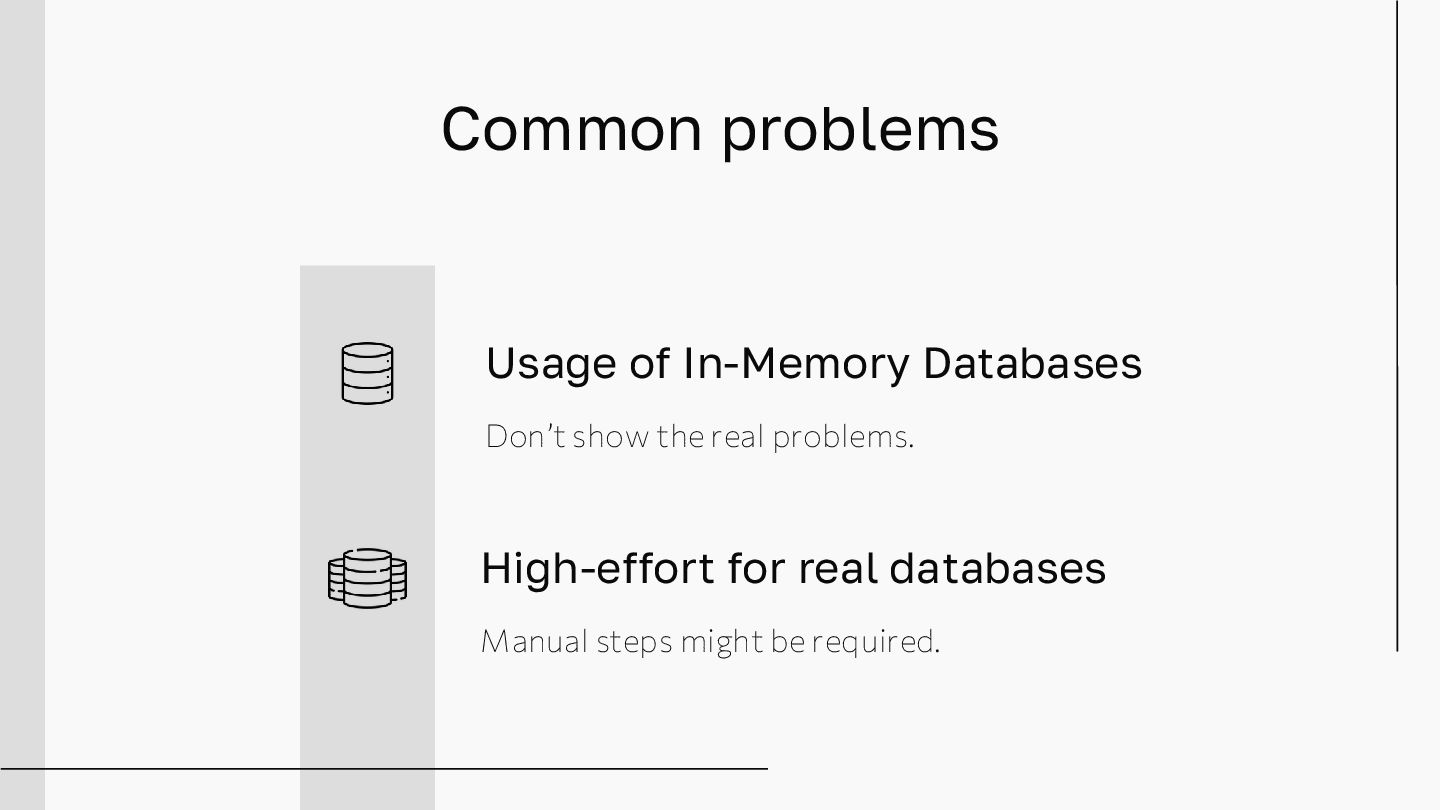
Task: Click the word 'databases' in the second heading
Action: [x=997, y=568]
